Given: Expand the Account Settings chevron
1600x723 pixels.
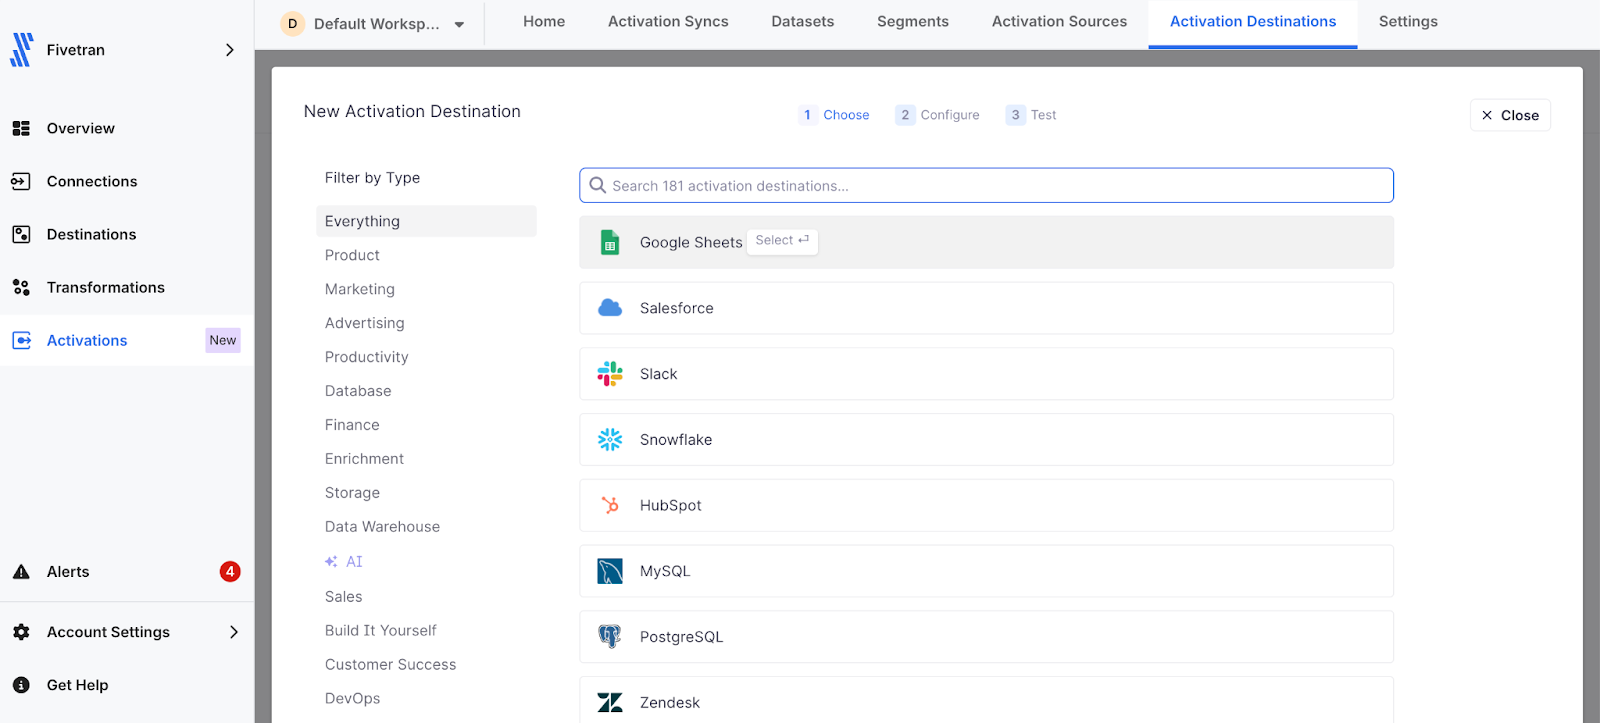Looking at the screenshot, I should (233, 632).
